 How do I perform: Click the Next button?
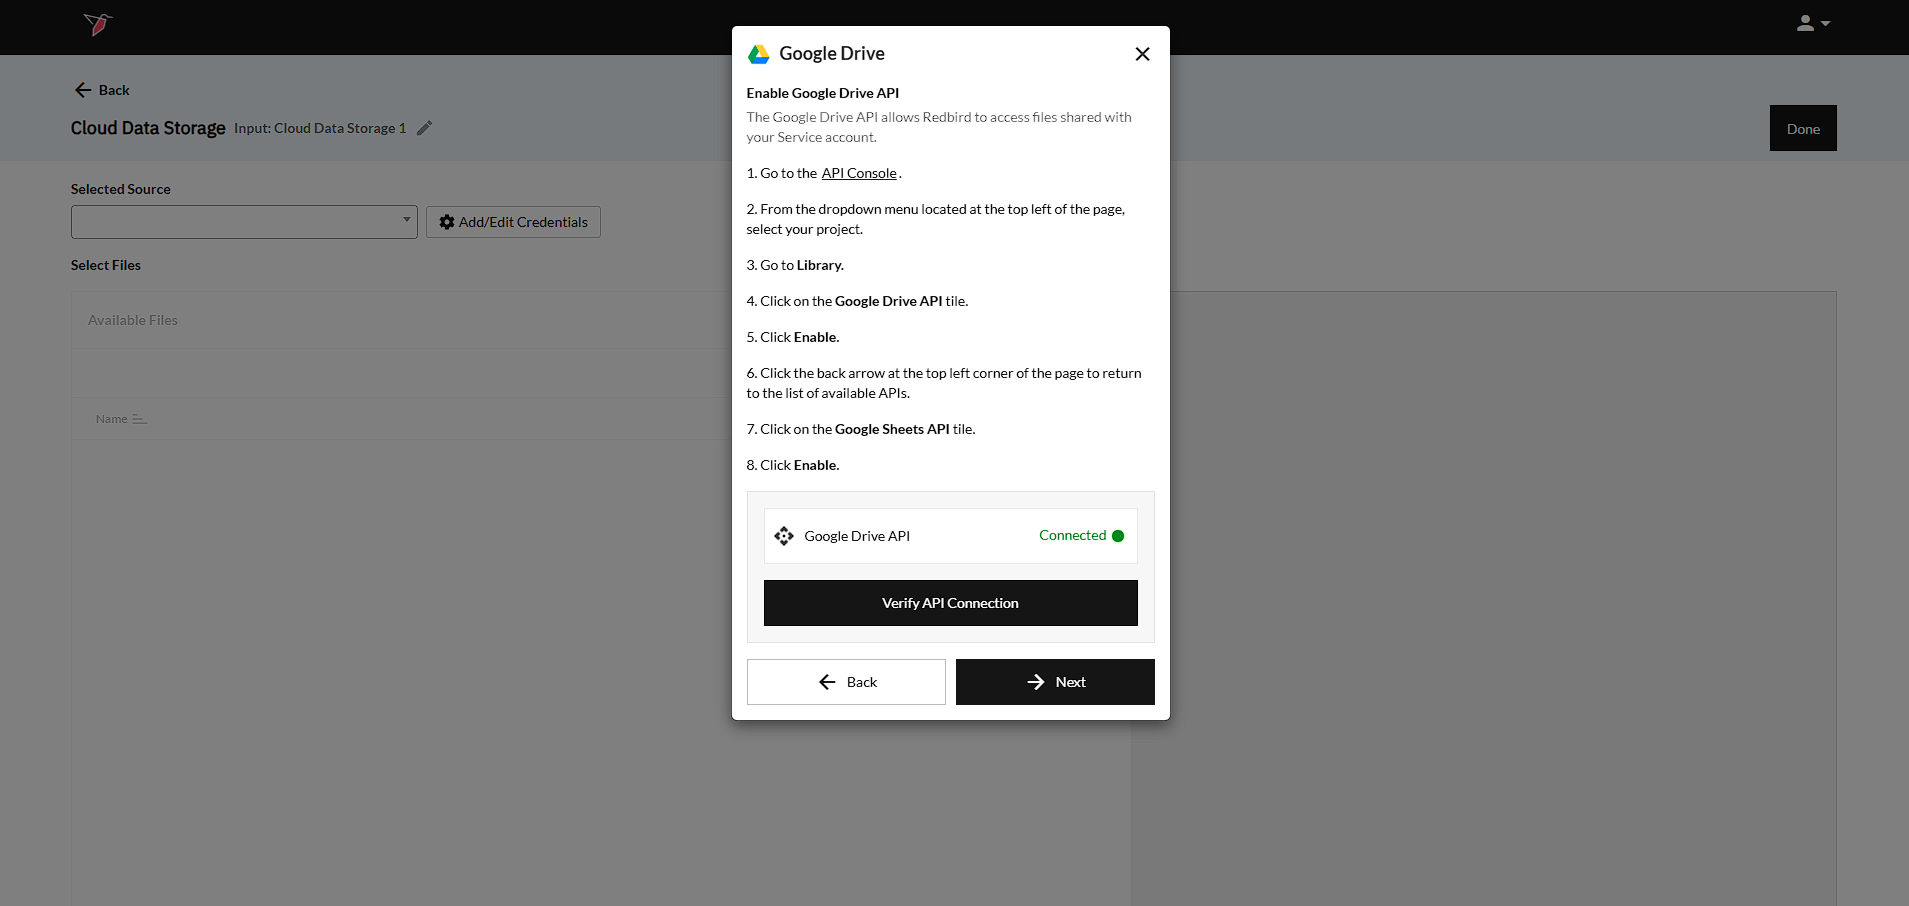[x=1055, y=682]
